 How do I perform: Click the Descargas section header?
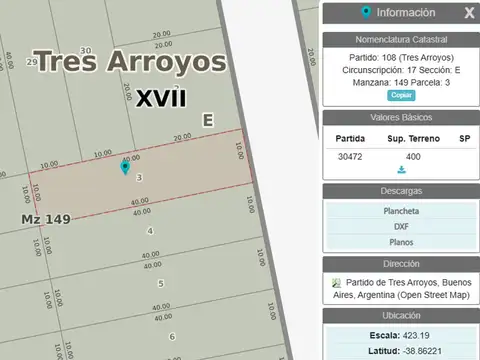401,191
